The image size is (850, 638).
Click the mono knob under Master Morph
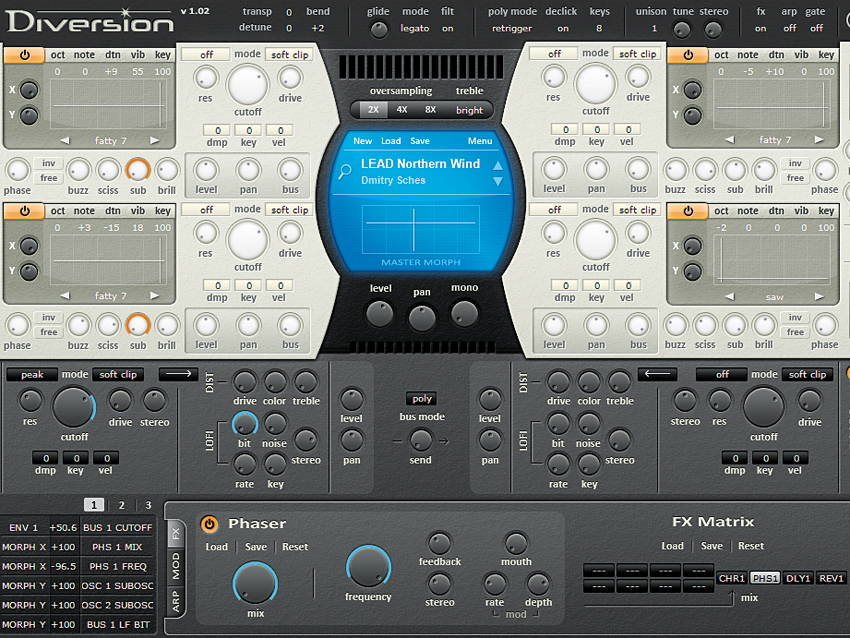tap(465, 313)
